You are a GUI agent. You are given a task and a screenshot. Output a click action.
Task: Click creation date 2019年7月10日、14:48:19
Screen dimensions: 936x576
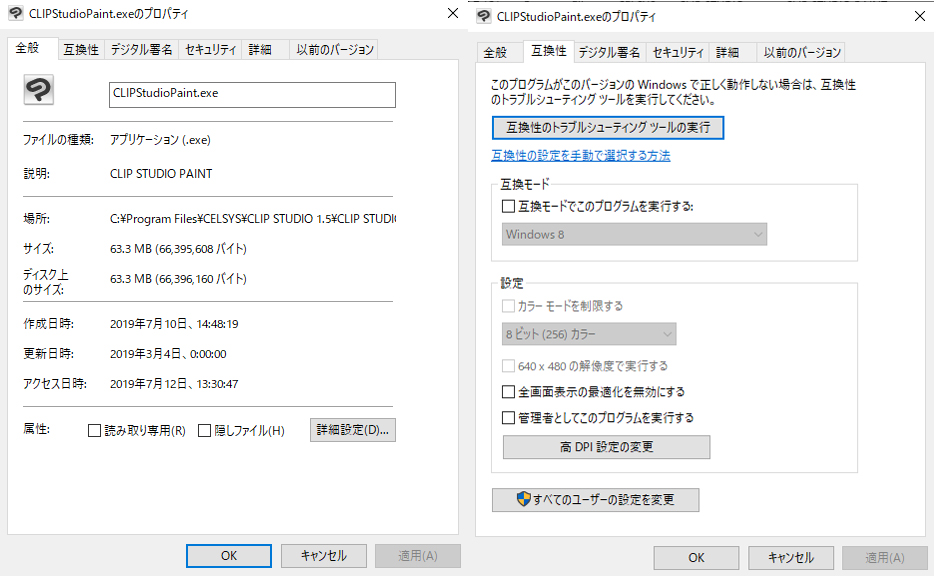coord(174,324)
